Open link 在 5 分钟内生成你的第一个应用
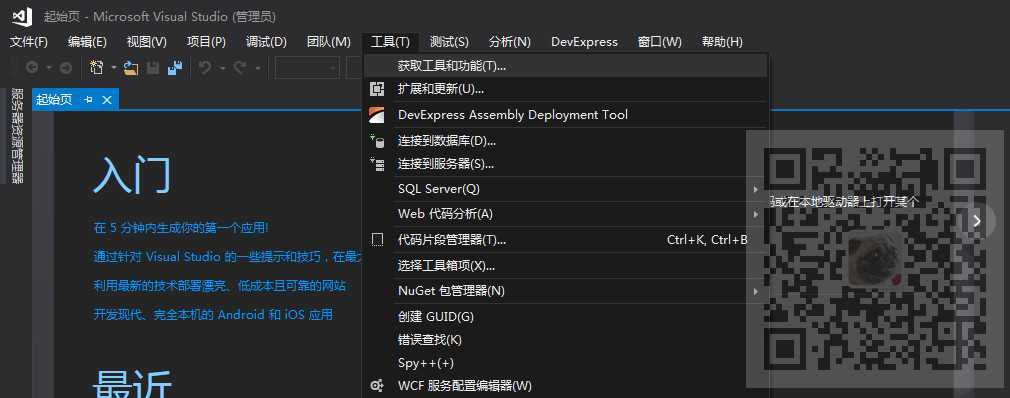This screenshot has width=1010, height=398. pyautogui.click(x=181, y=228)
